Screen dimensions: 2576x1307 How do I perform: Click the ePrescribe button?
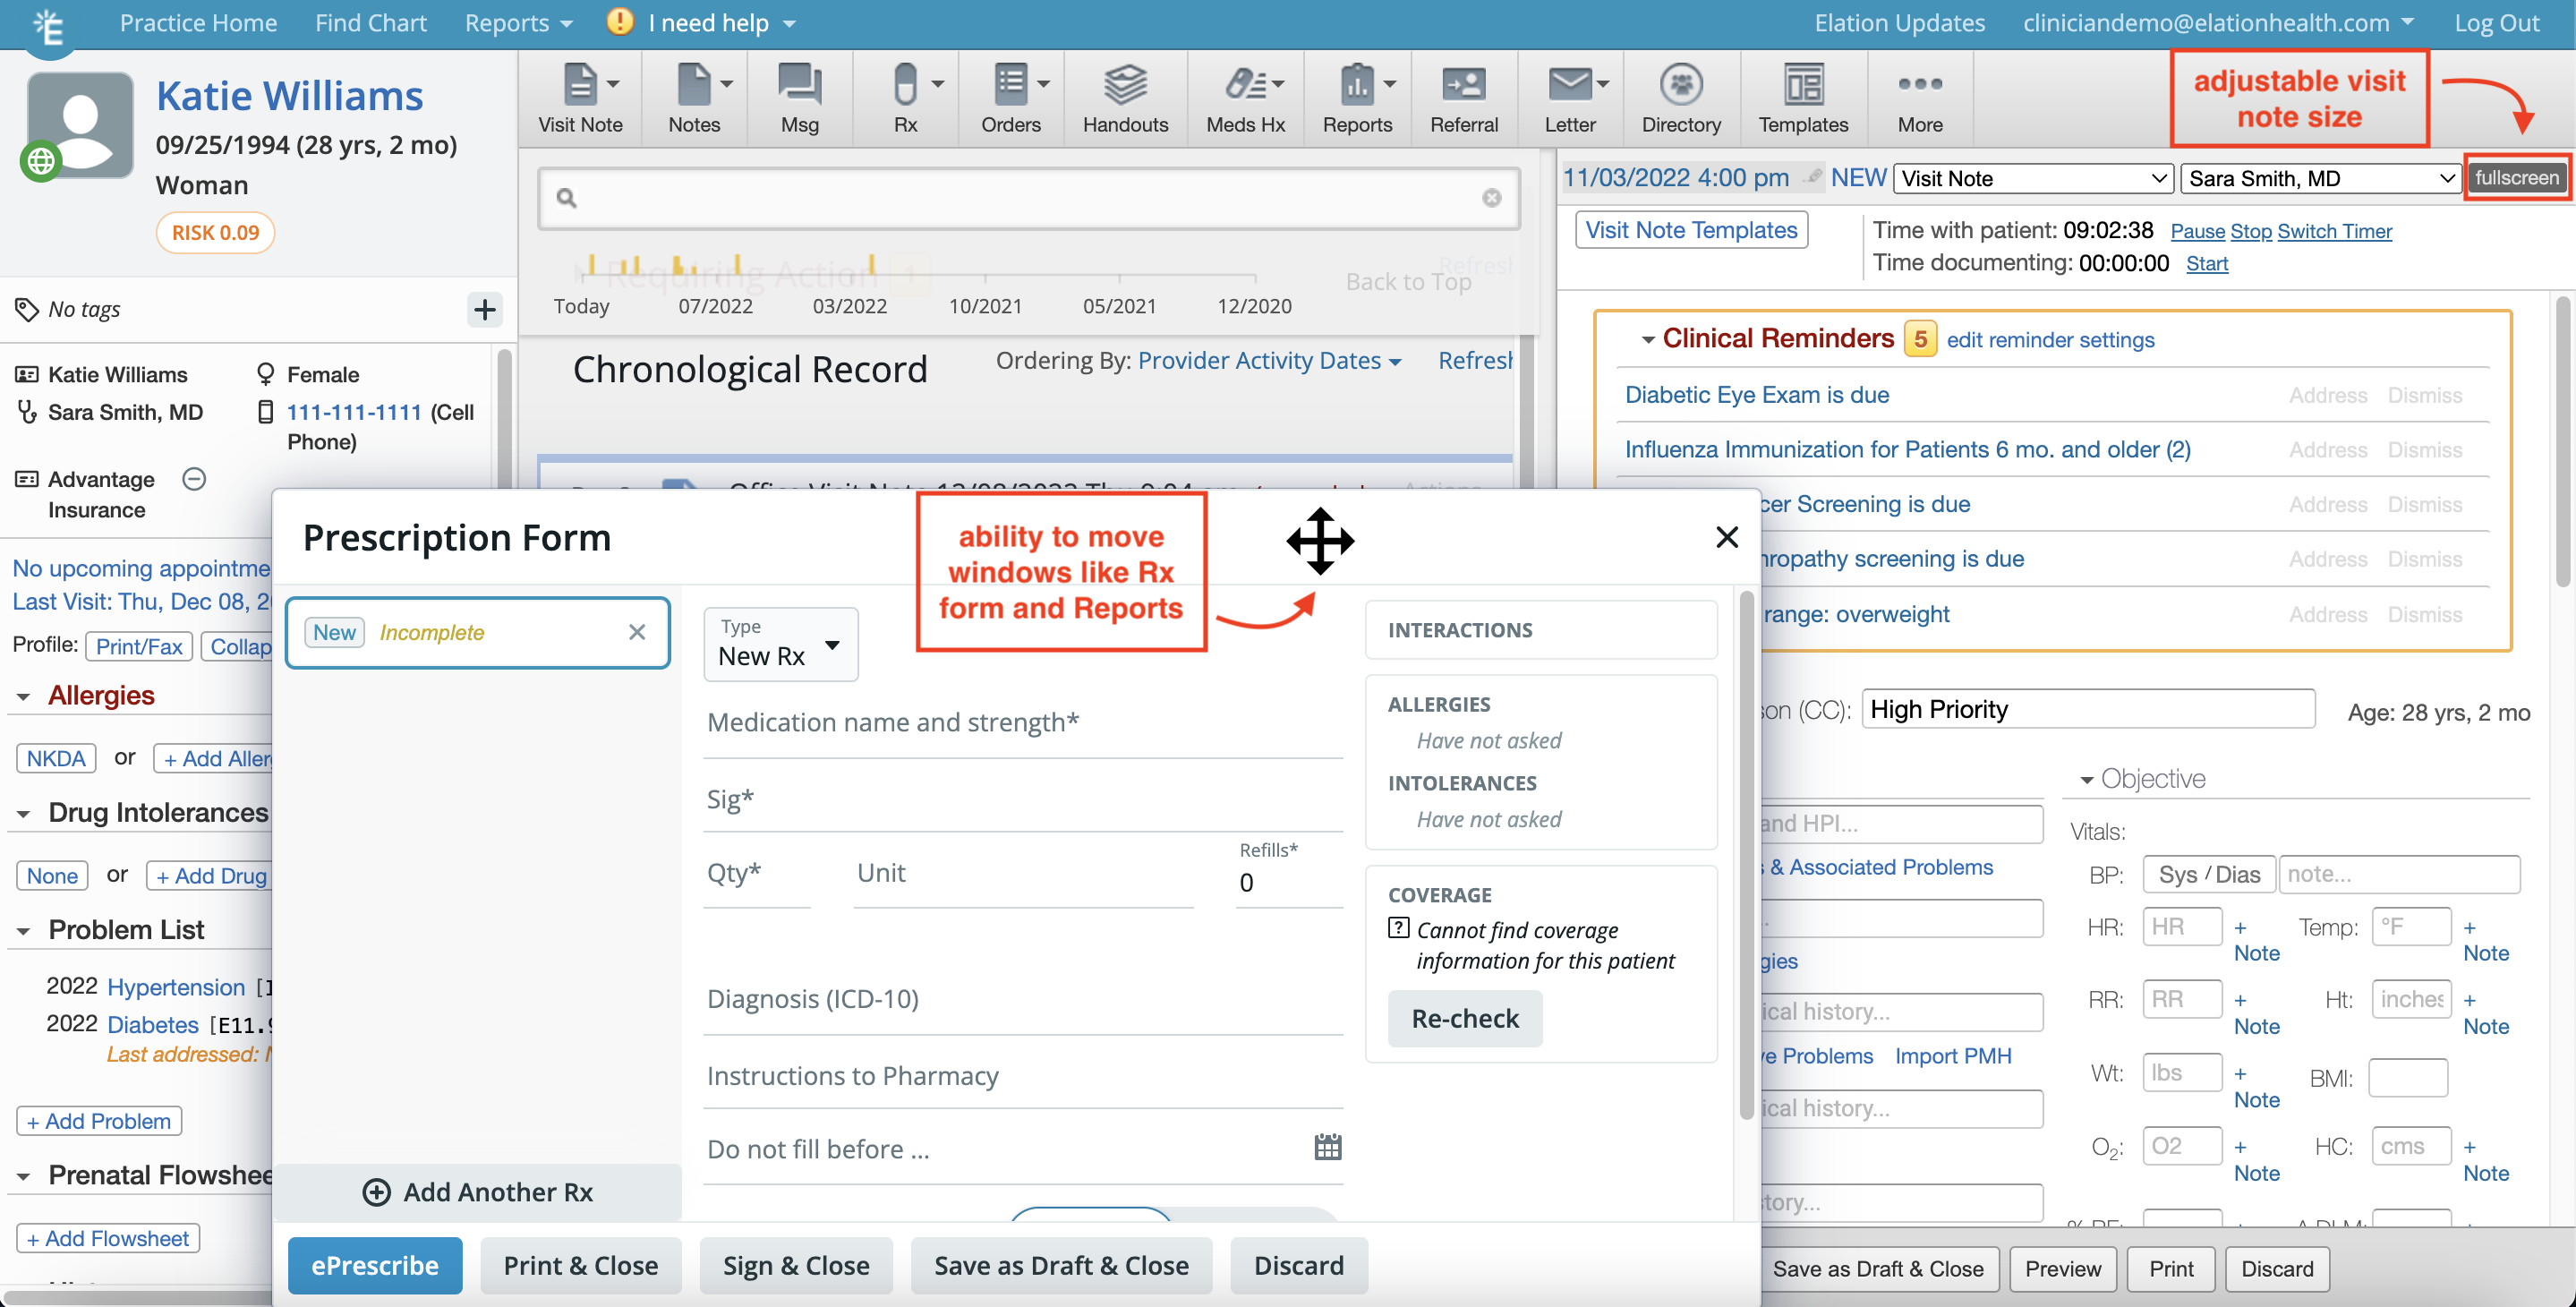coord(374,1265)
